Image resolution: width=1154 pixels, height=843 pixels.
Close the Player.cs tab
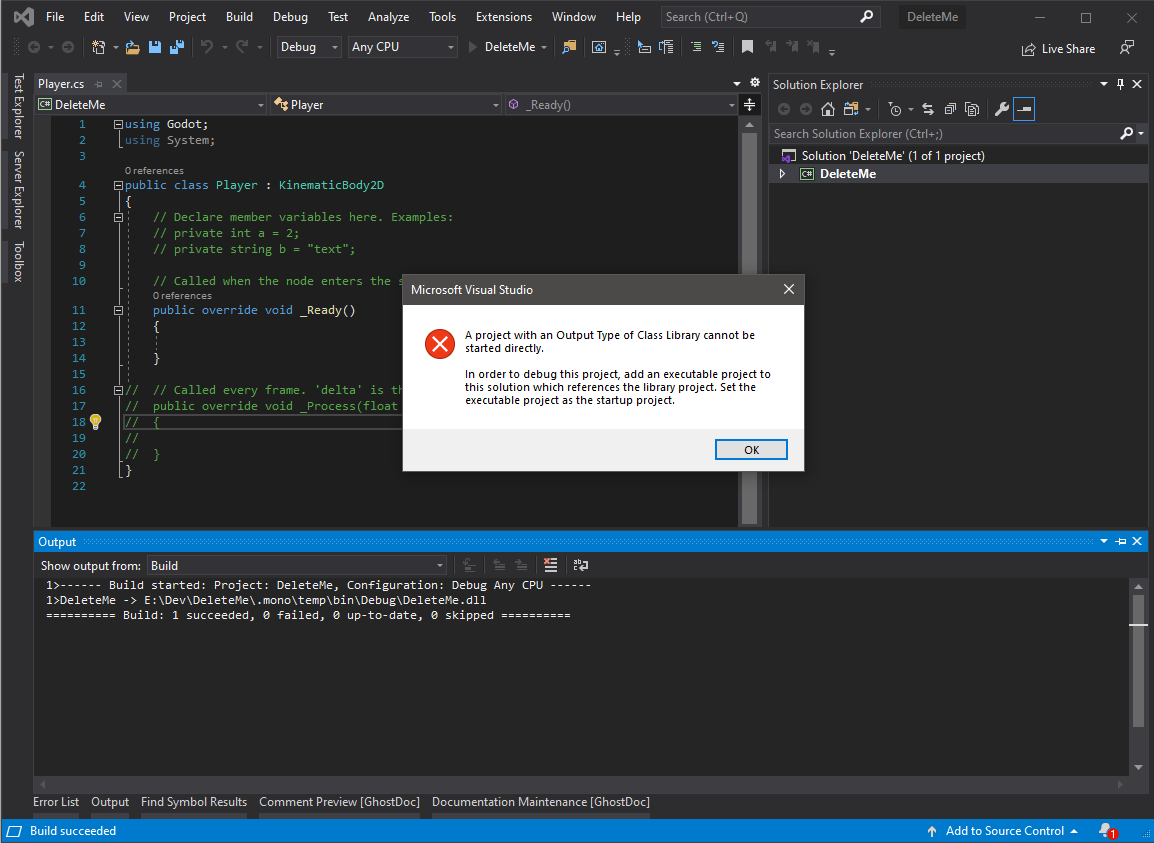click(116, 84)
